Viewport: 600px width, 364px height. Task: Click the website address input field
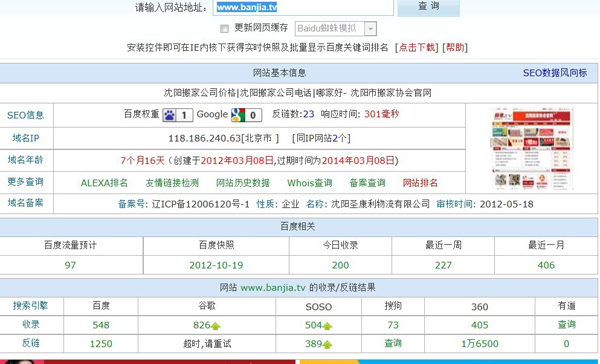click(x=303, y=7)
